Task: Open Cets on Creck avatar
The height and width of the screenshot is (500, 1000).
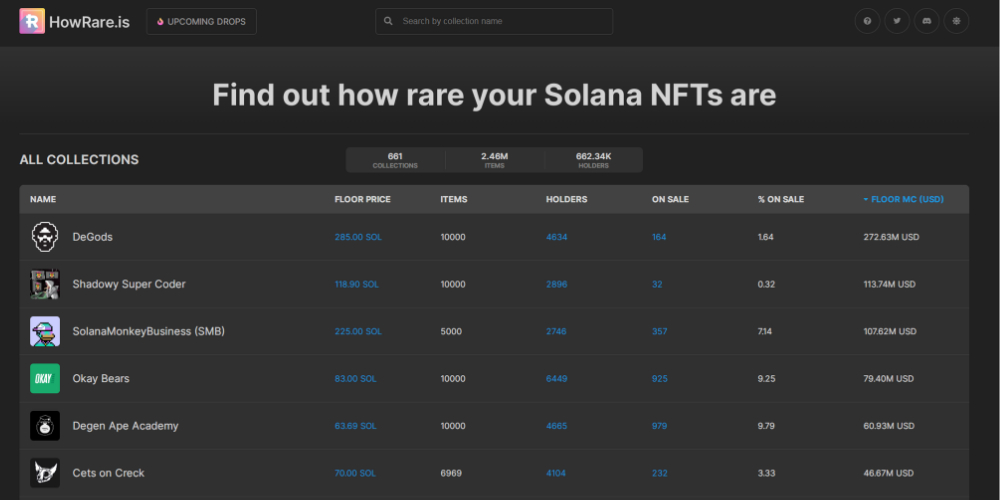Action: tap(45, 473)
